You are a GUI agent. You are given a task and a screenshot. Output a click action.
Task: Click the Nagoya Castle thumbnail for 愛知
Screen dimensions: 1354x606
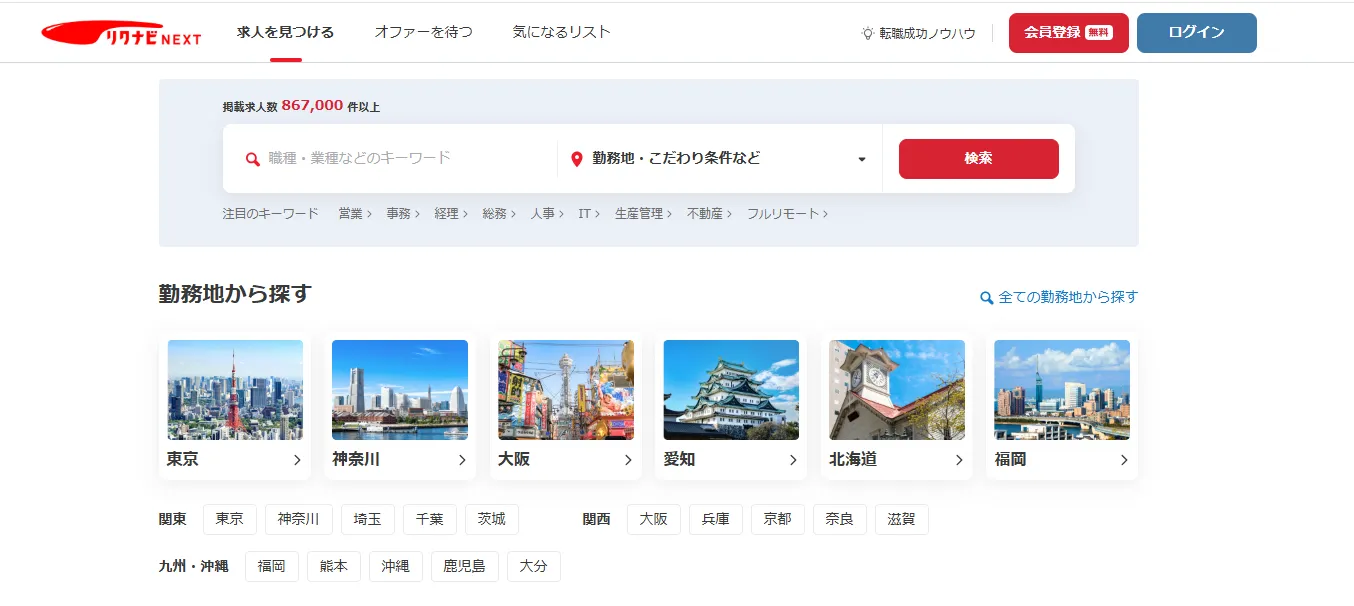click(x=731, y=390)
